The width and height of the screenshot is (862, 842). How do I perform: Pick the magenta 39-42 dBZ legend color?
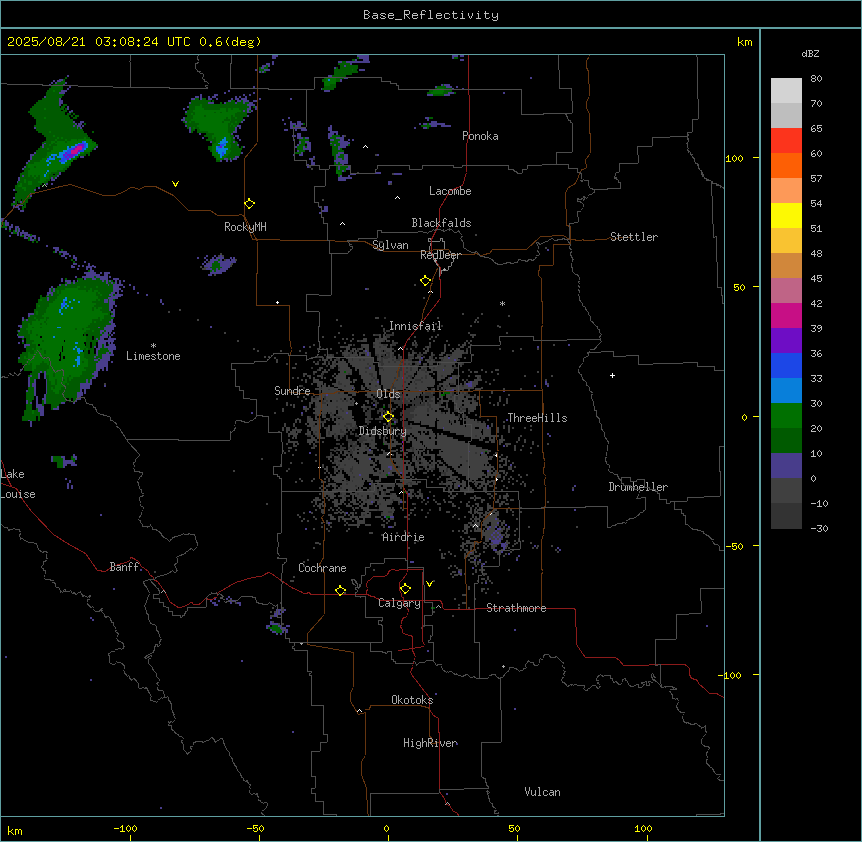[786, 315]
